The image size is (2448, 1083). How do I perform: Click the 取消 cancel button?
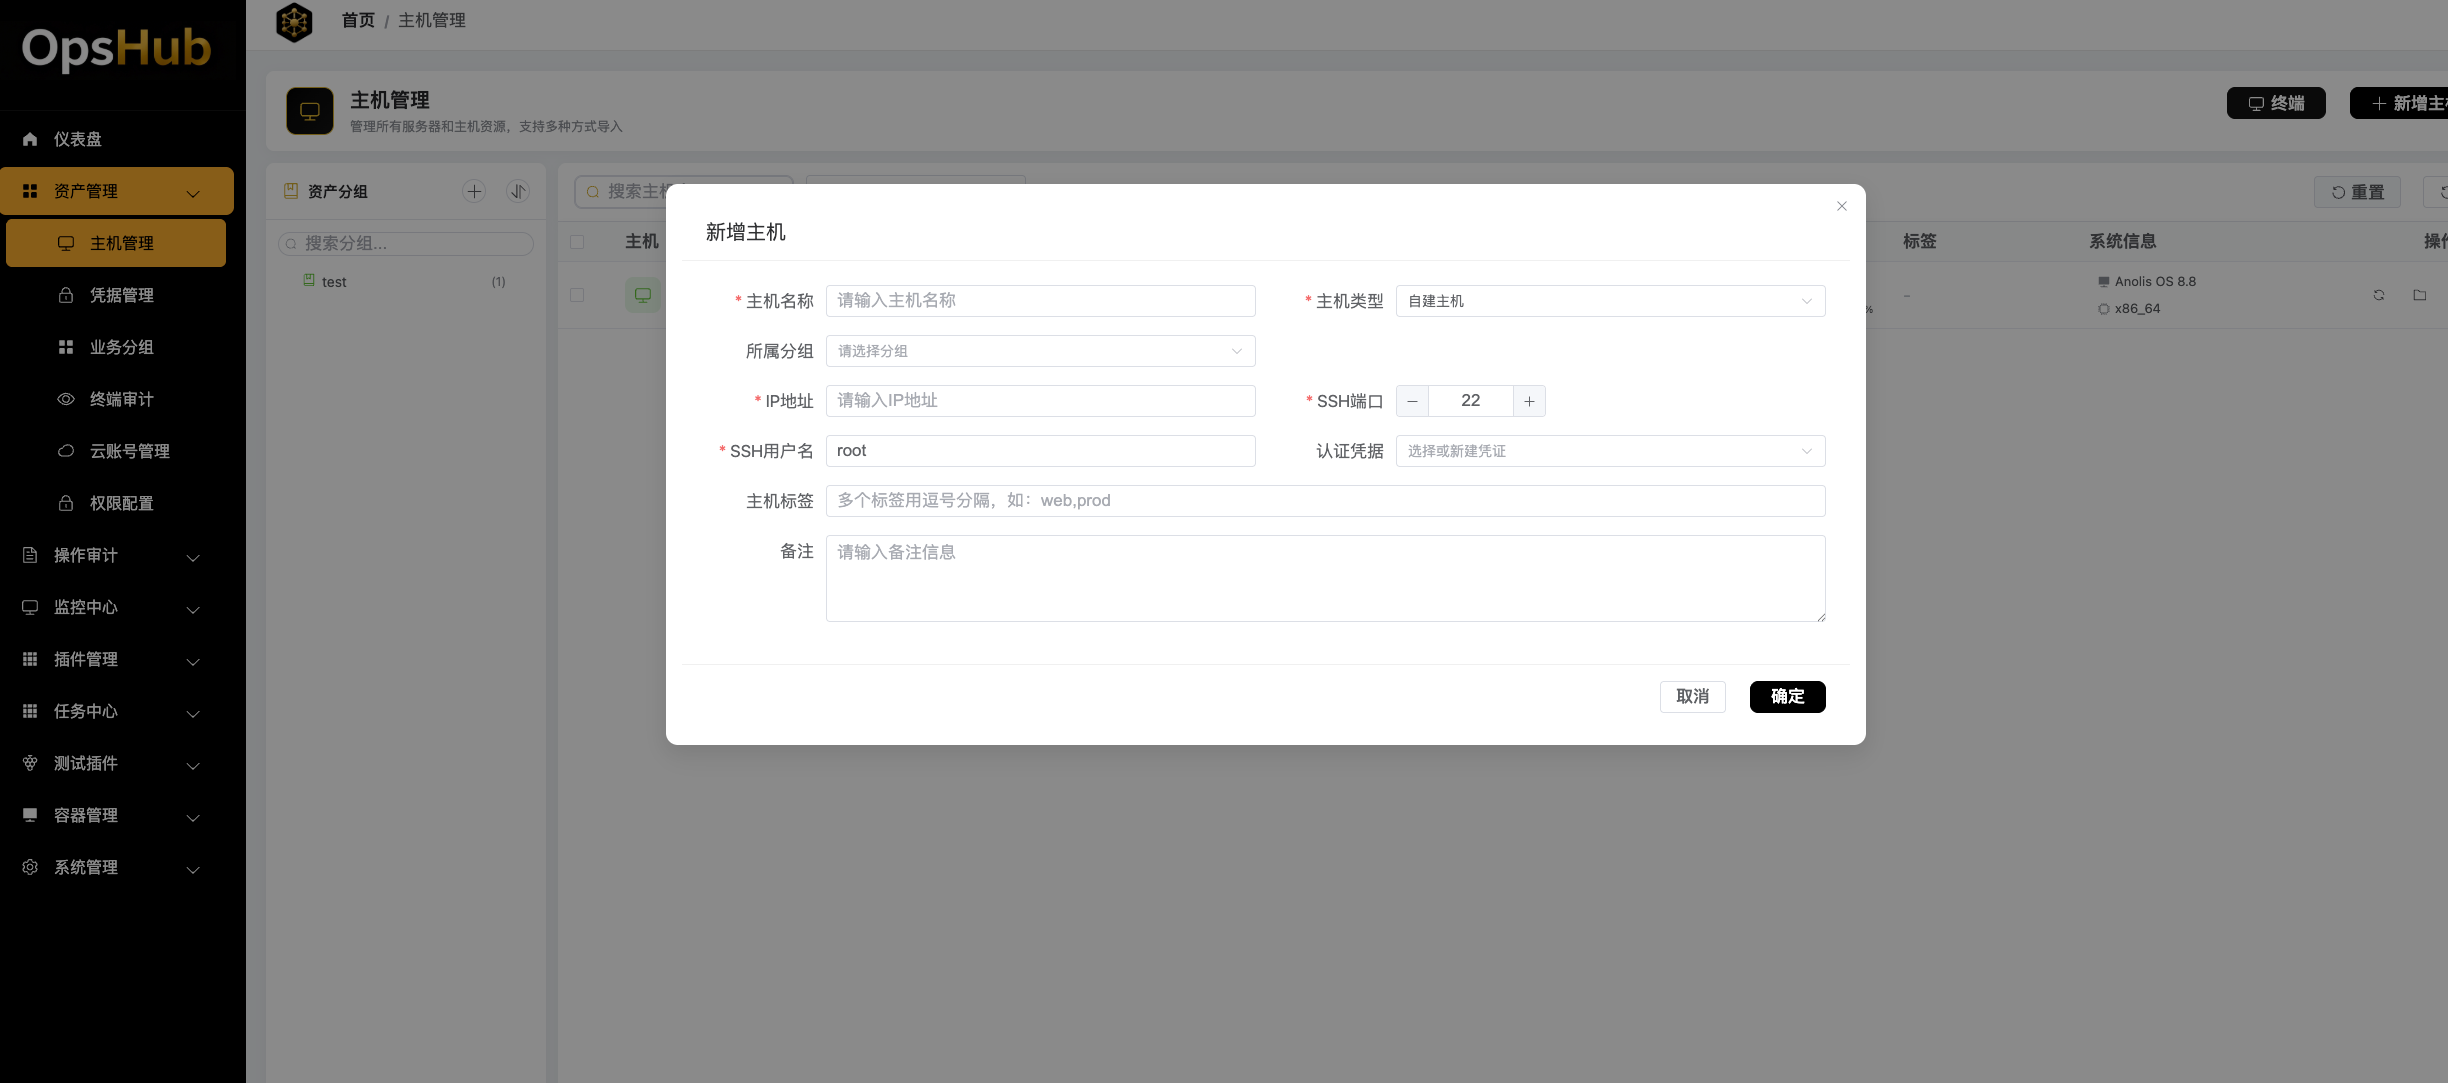point(1692,696)
